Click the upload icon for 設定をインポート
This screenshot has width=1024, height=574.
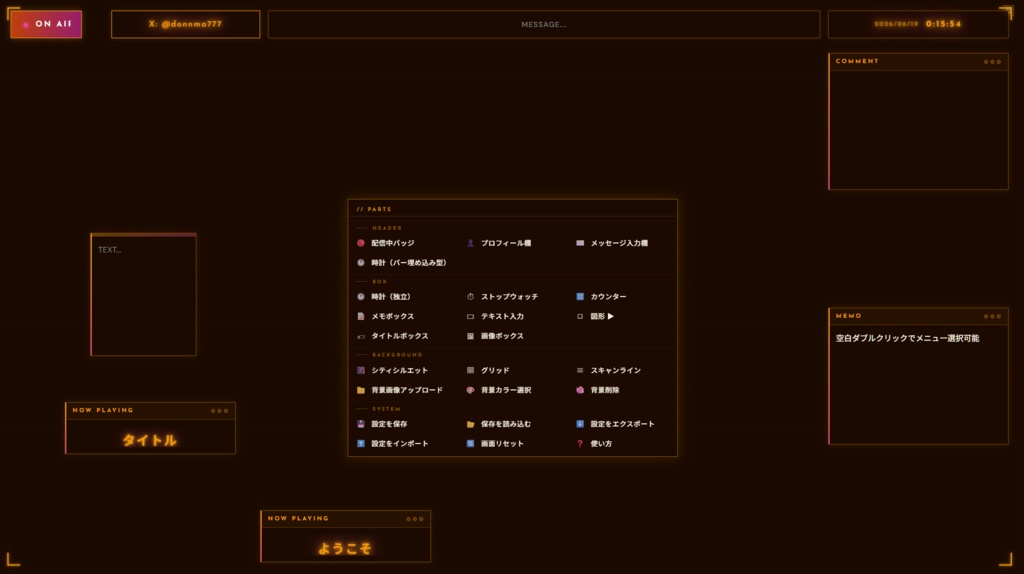tap(360, 443)
